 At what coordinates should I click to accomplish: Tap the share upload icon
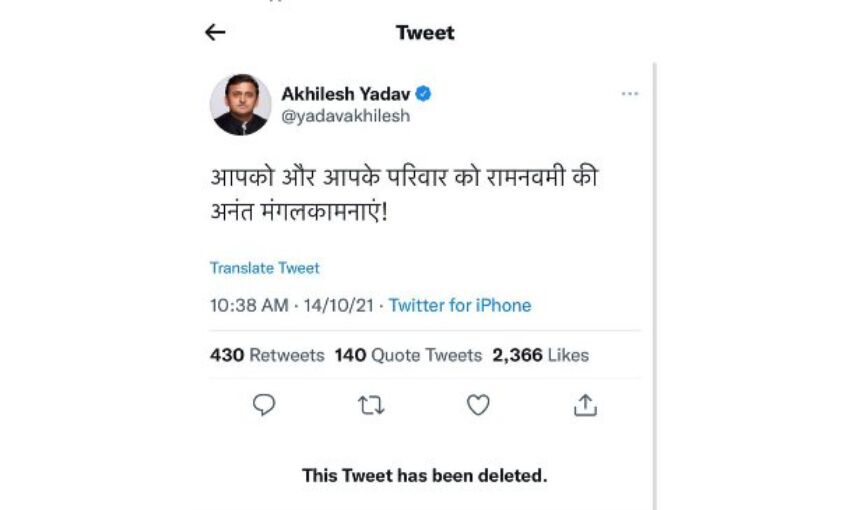point(585,404)
